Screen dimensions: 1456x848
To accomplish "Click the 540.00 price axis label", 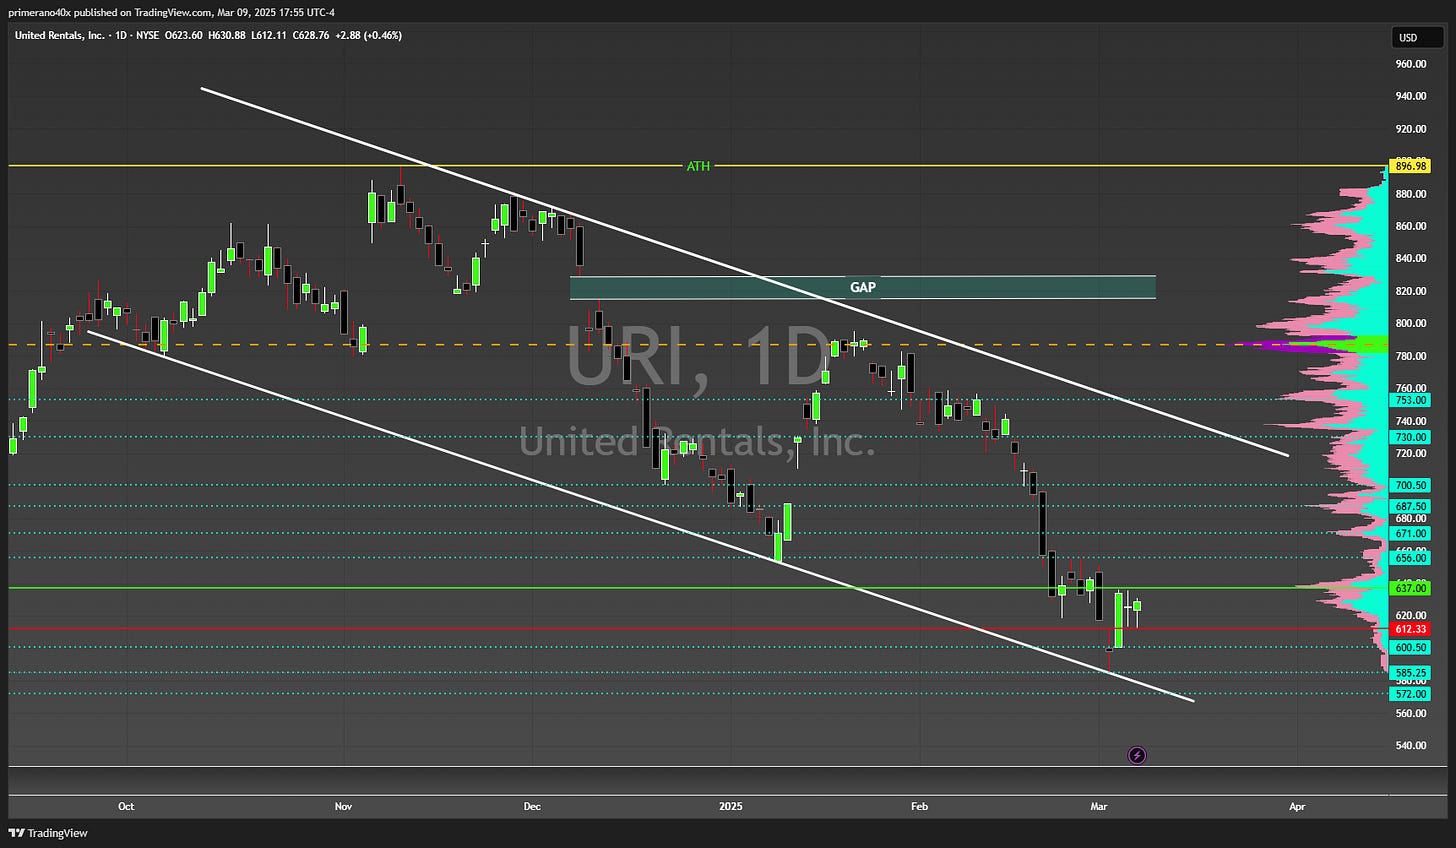I will 1410,745.
